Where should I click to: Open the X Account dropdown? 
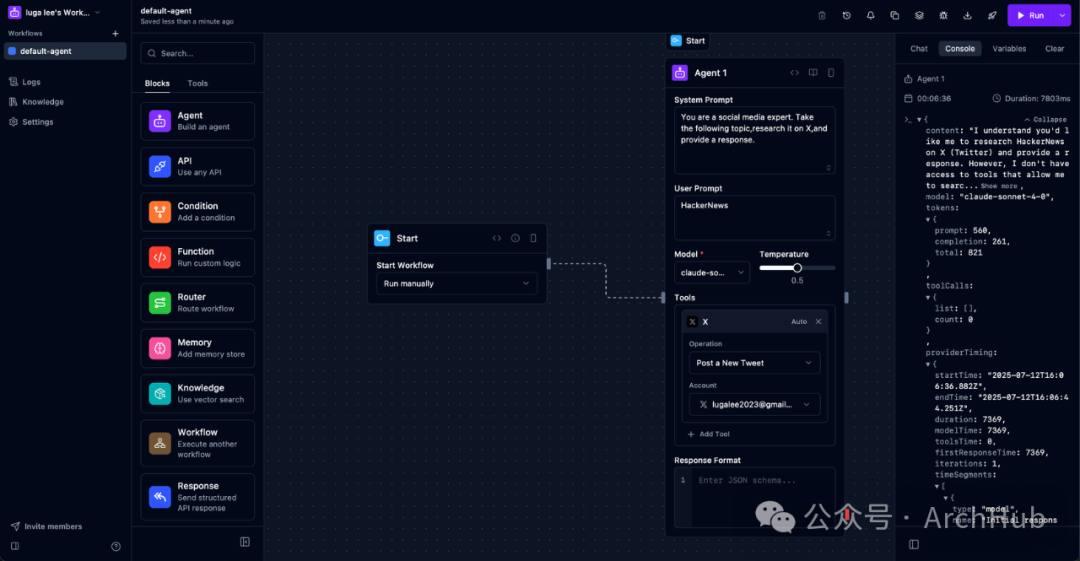click(x=754, y=405)
